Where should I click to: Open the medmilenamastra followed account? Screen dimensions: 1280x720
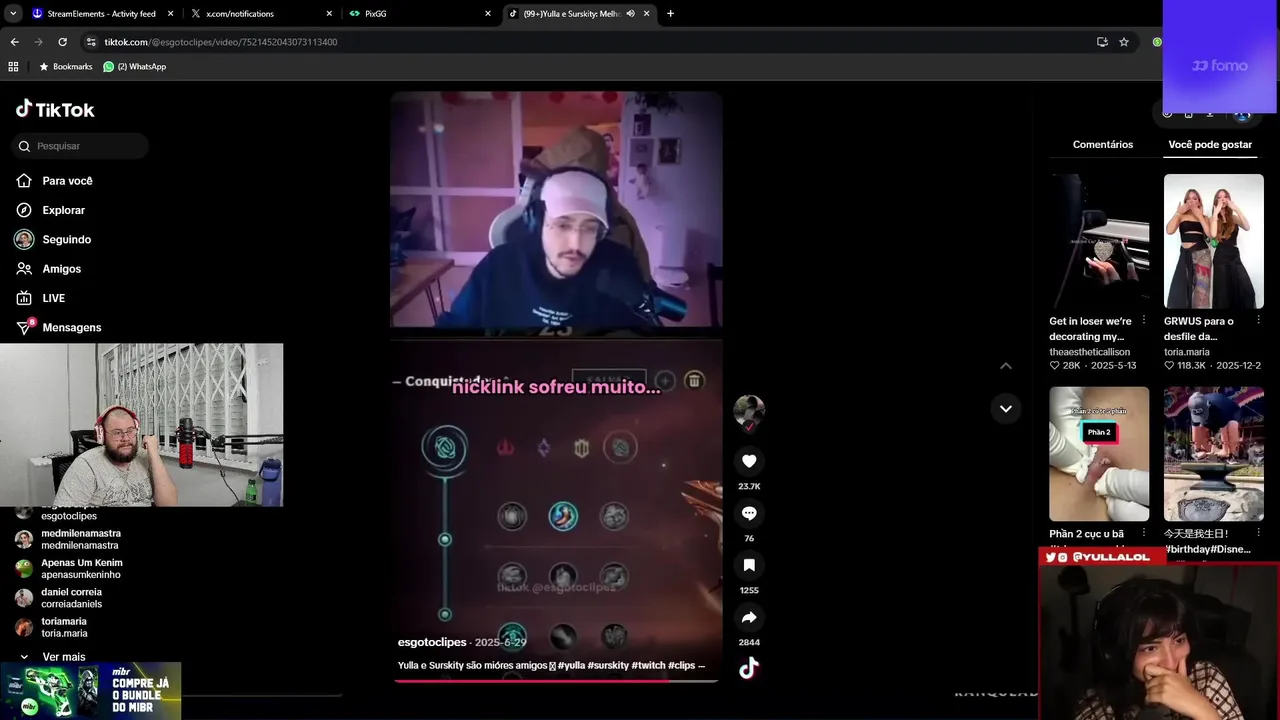point(70,539)
